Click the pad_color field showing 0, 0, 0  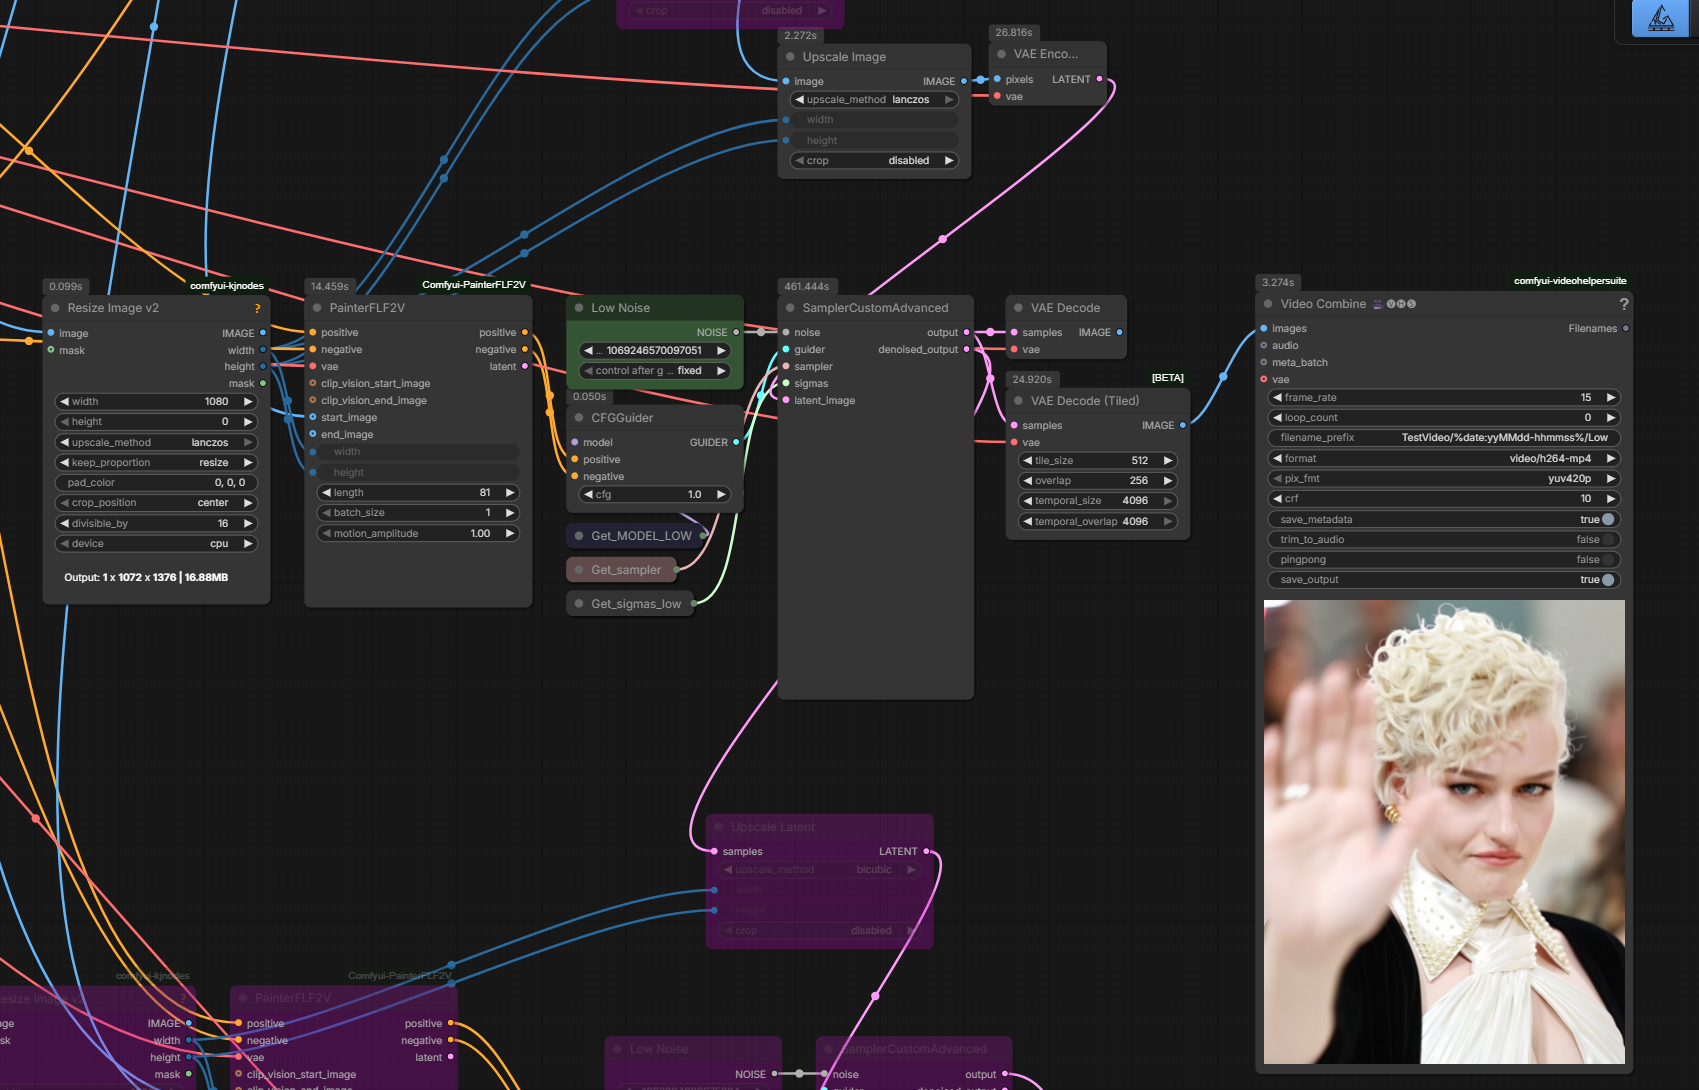(156, 483)
